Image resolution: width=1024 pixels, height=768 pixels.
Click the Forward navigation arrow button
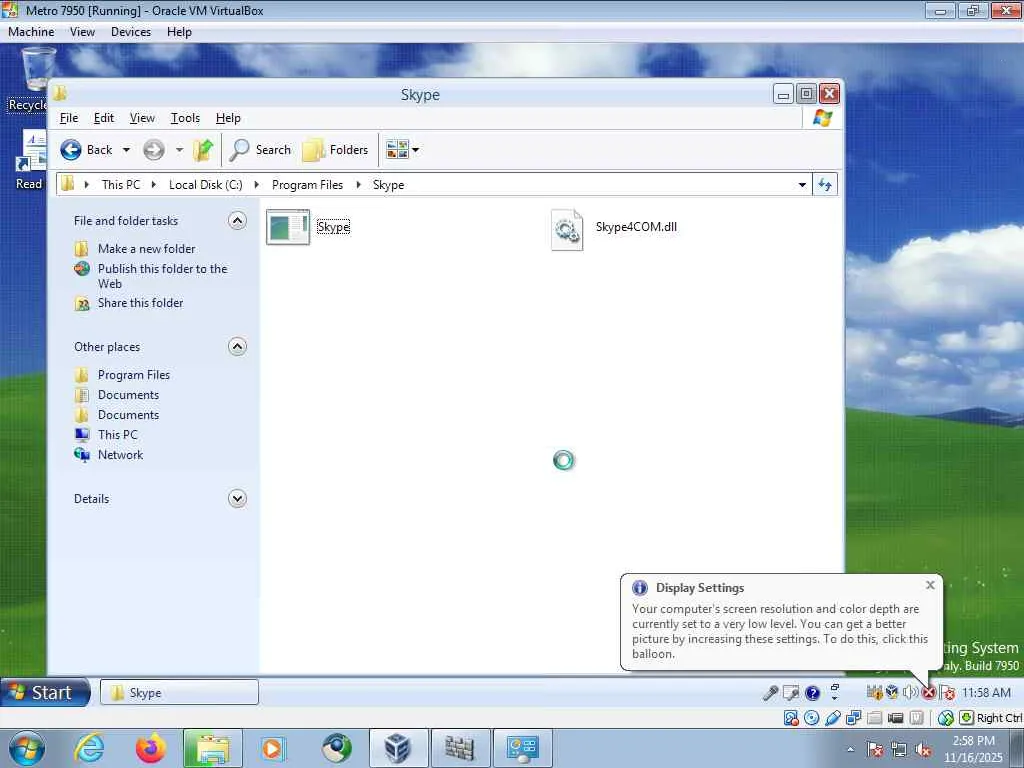(x=154, y=150)
